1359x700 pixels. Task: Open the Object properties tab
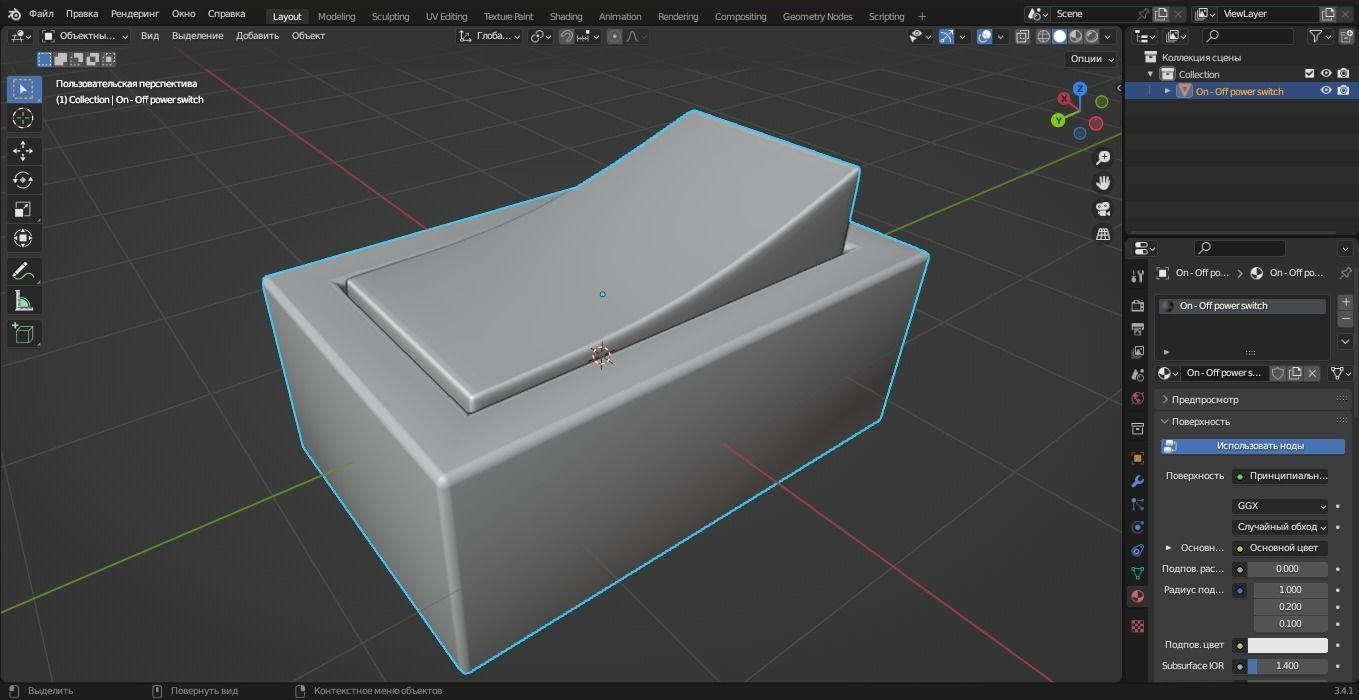1137,458
